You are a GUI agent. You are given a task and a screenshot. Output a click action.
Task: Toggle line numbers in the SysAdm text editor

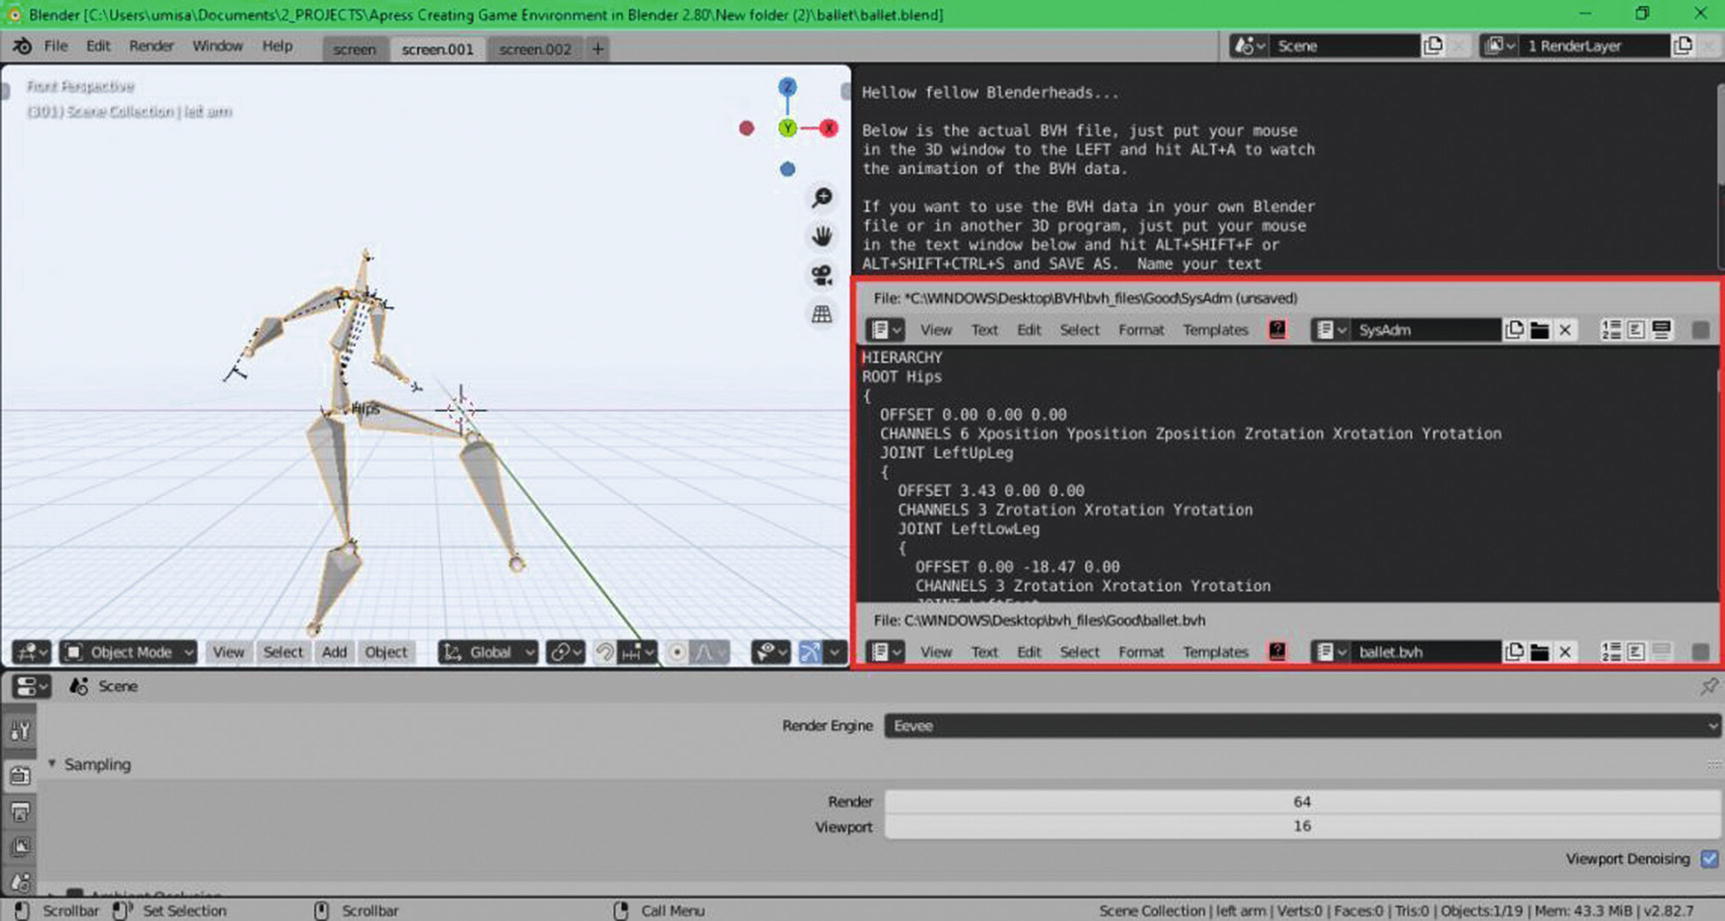tap(1611, 330)
